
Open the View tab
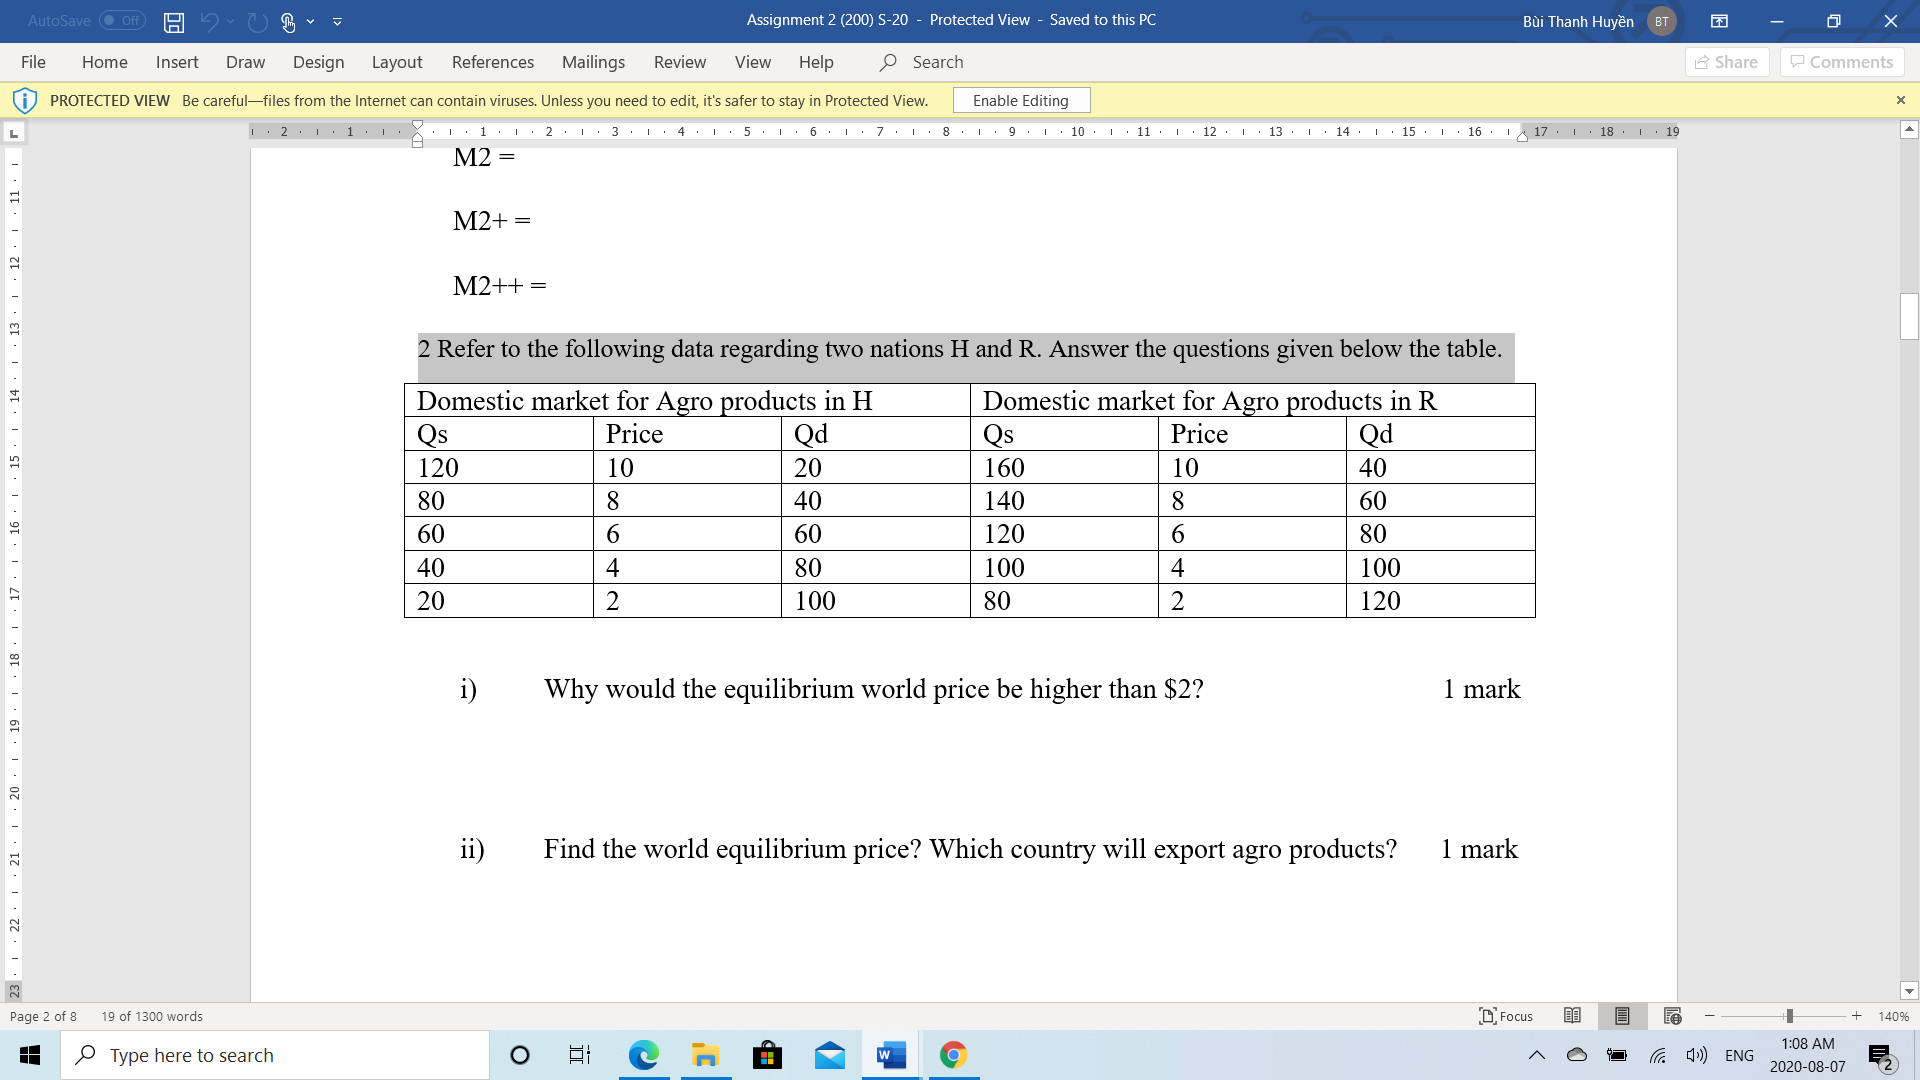coord(753,62)
